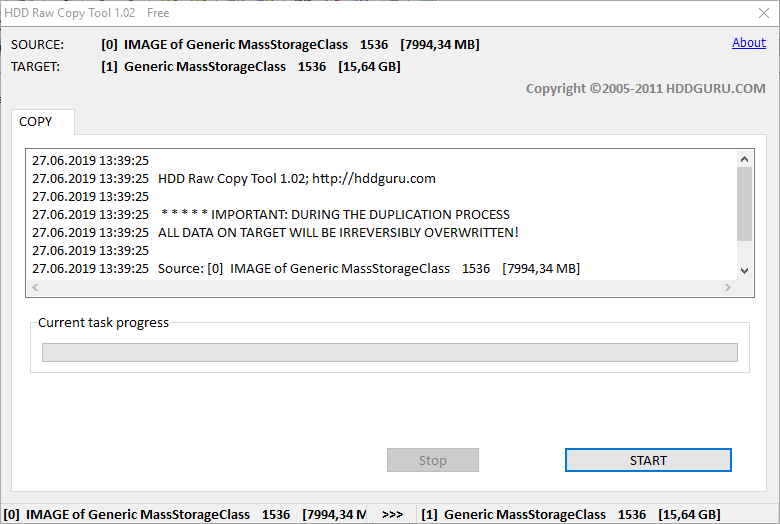Click the >>> arrow in the status bar

pos(392,514)
